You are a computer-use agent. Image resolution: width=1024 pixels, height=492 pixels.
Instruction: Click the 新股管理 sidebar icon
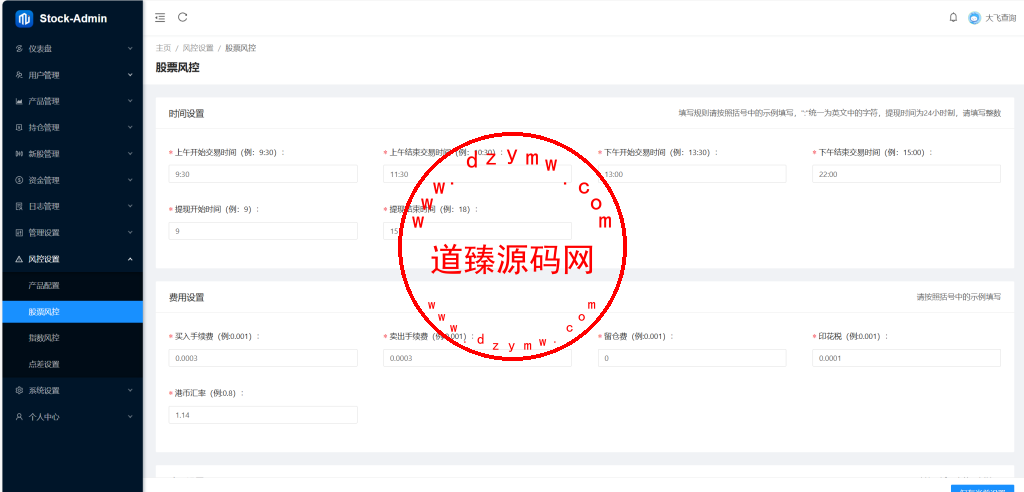point(19,154)
